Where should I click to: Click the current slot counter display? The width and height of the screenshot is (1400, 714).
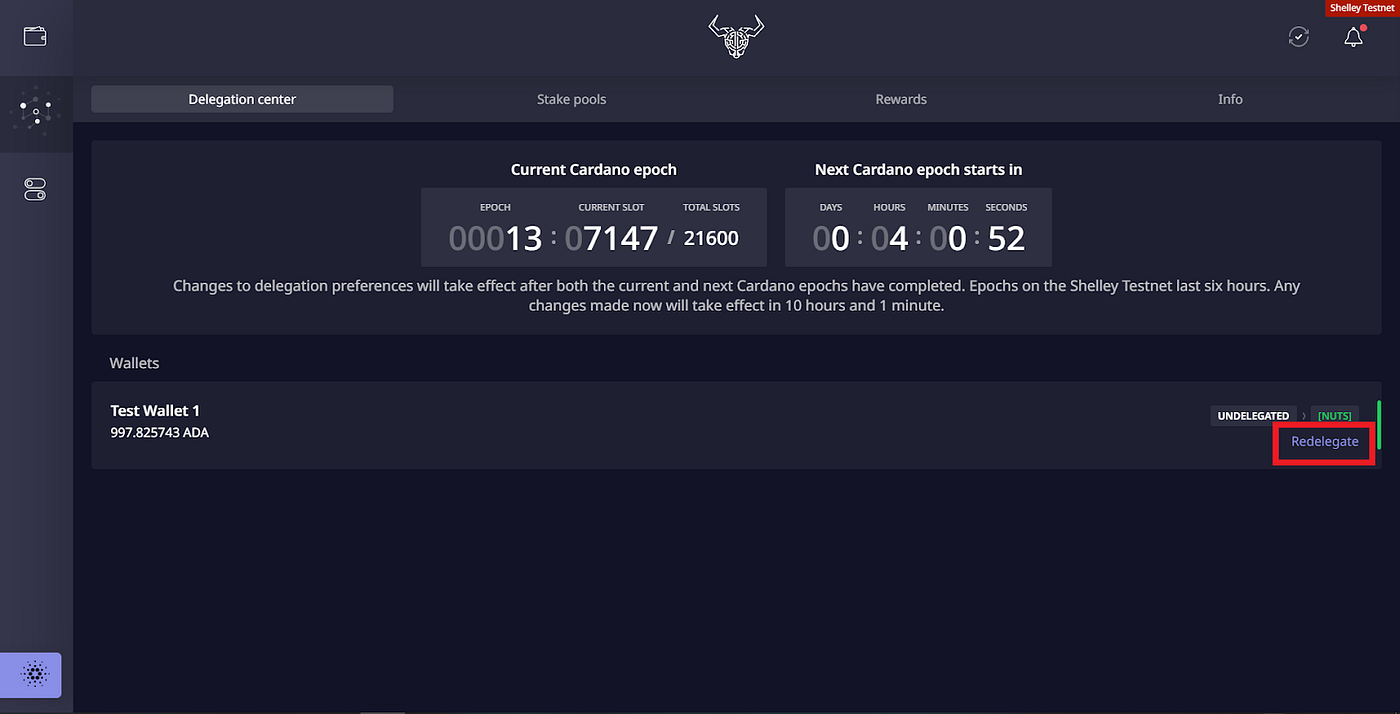click(611, 238)
